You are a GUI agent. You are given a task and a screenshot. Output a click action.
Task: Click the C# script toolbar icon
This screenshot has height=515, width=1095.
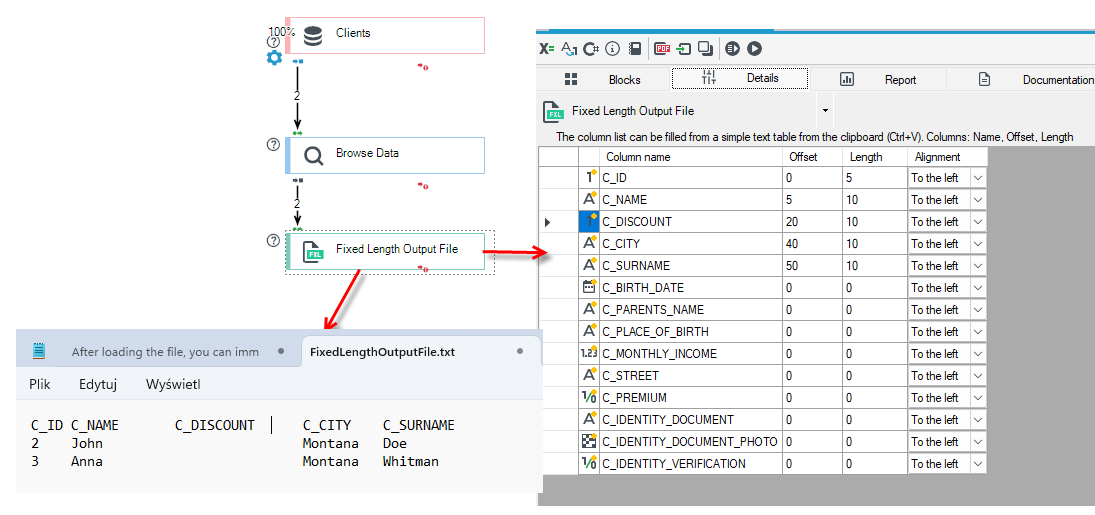pos(591,48)
